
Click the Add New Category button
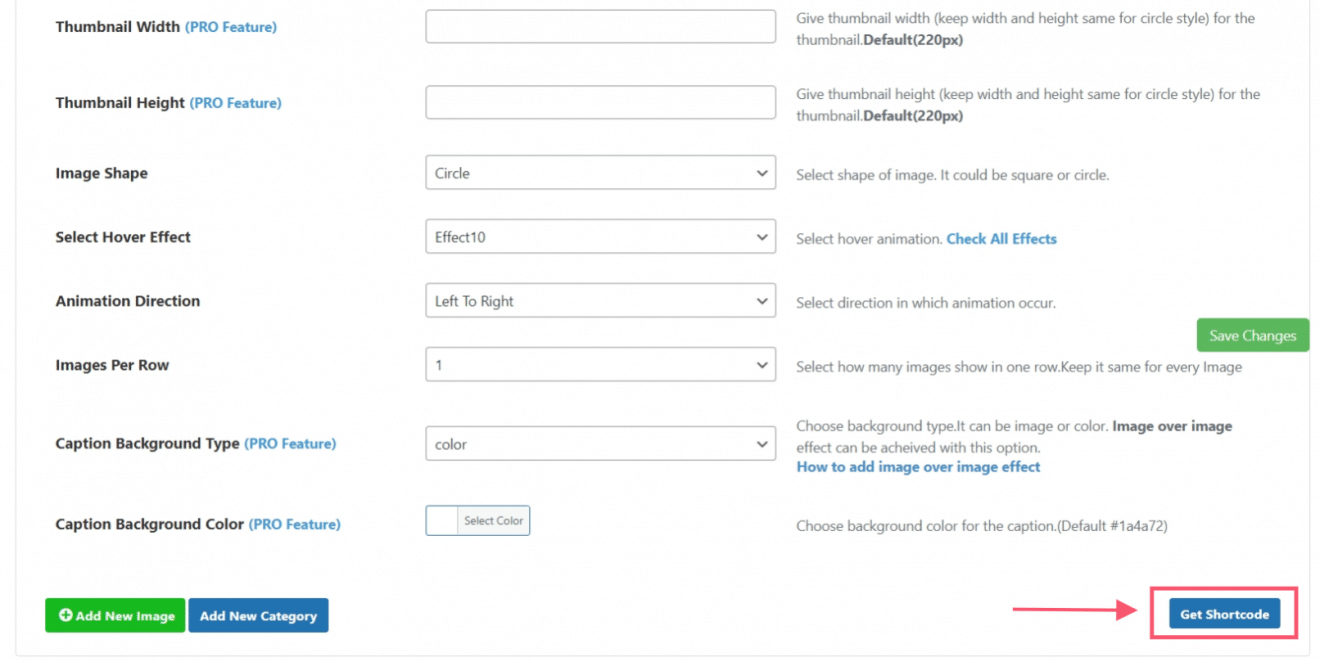tap(258, 615)
